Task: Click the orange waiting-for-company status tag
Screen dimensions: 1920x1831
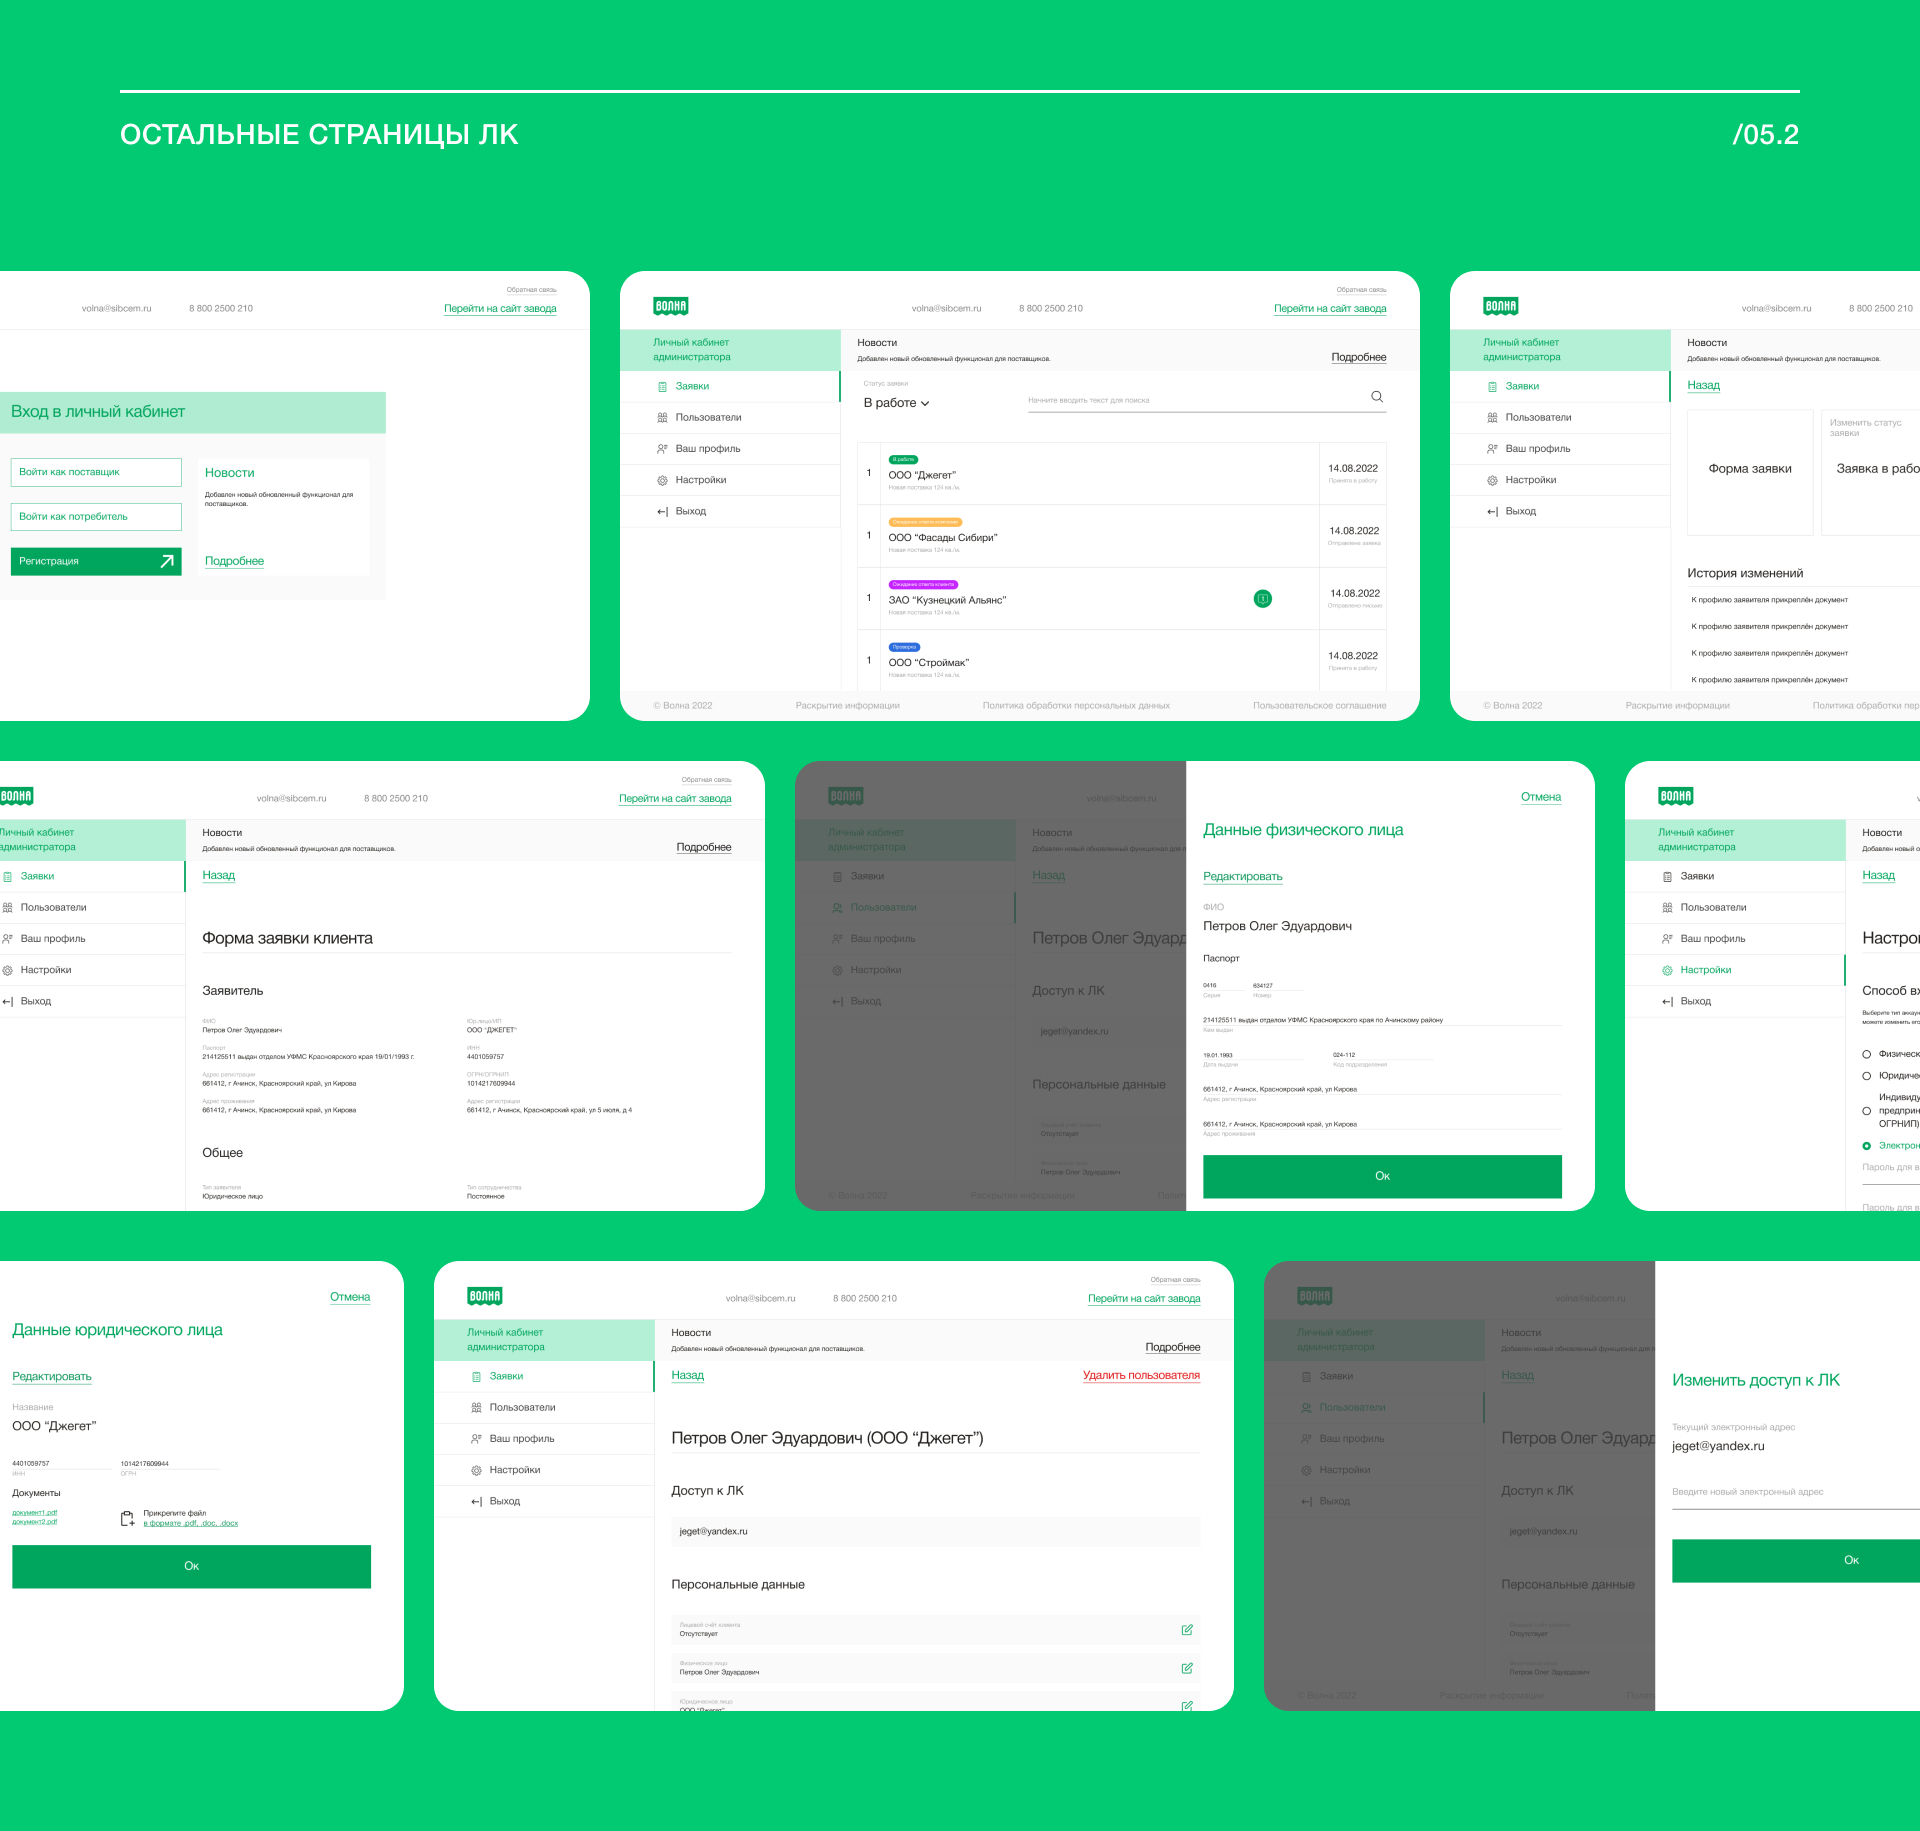Action: coord(925,522)
